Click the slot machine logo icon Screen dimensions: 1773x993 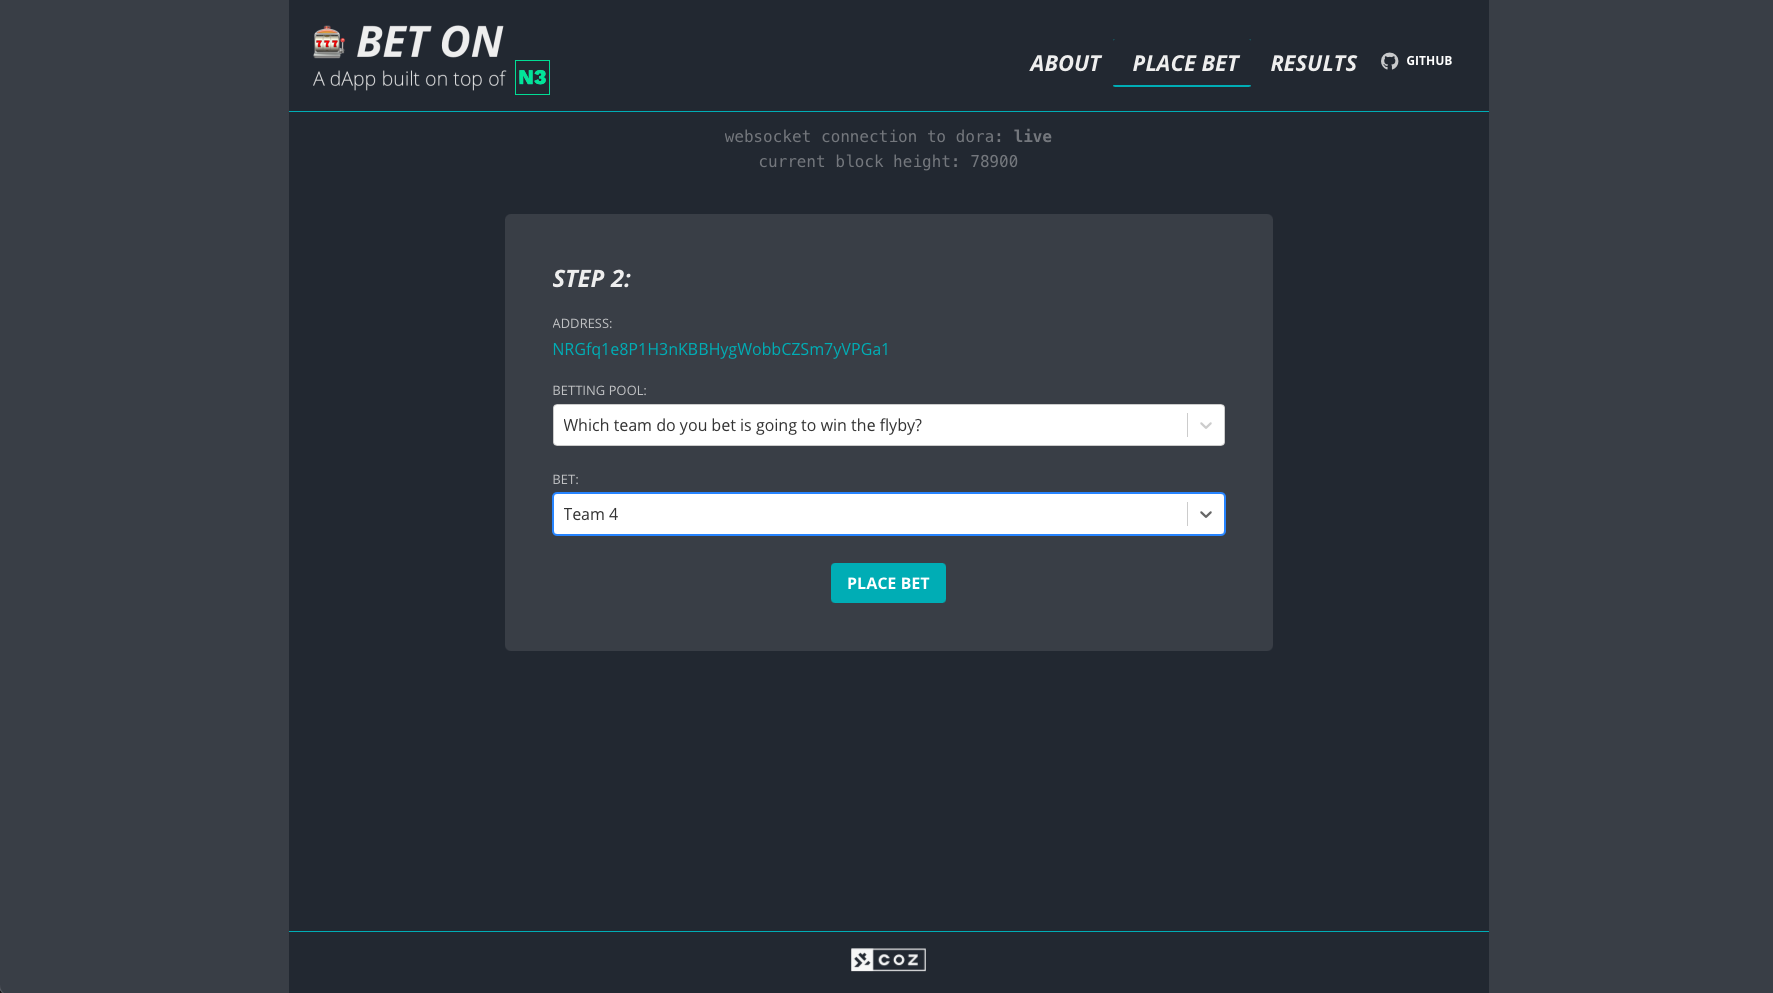(x=328, y=42)
